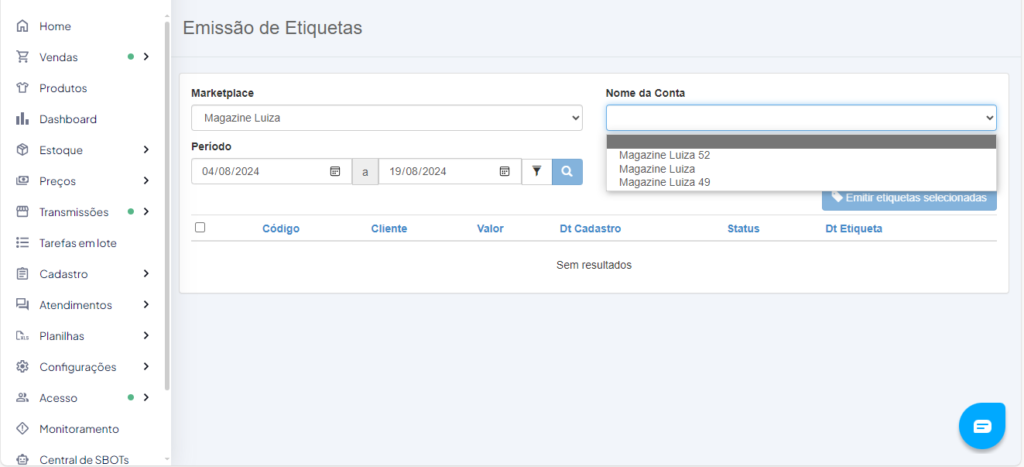Click the Home house icon in sidebar
The image size is (1024, 467).
[22, 26]
